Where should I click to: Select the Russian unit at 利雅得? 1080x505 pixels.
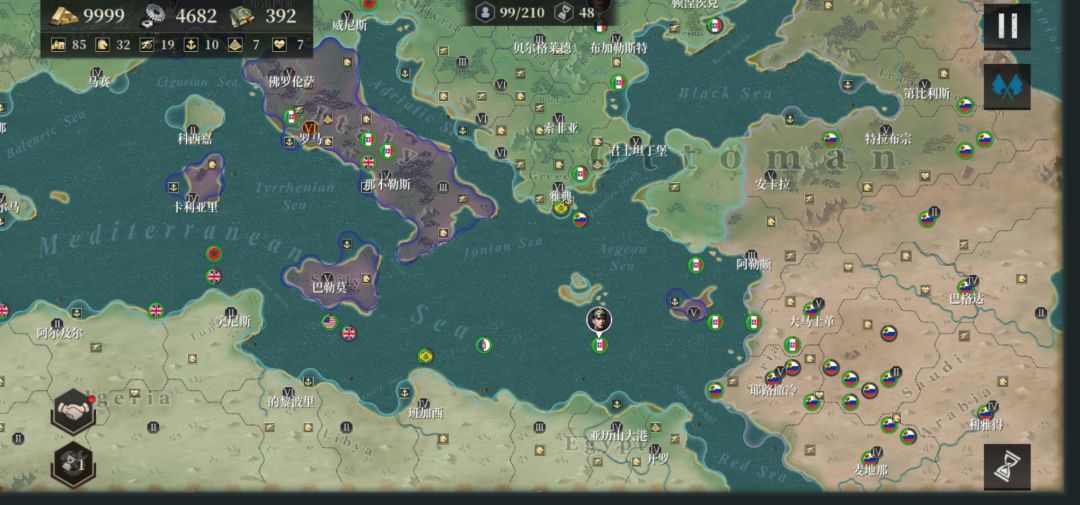coord(986,413)
